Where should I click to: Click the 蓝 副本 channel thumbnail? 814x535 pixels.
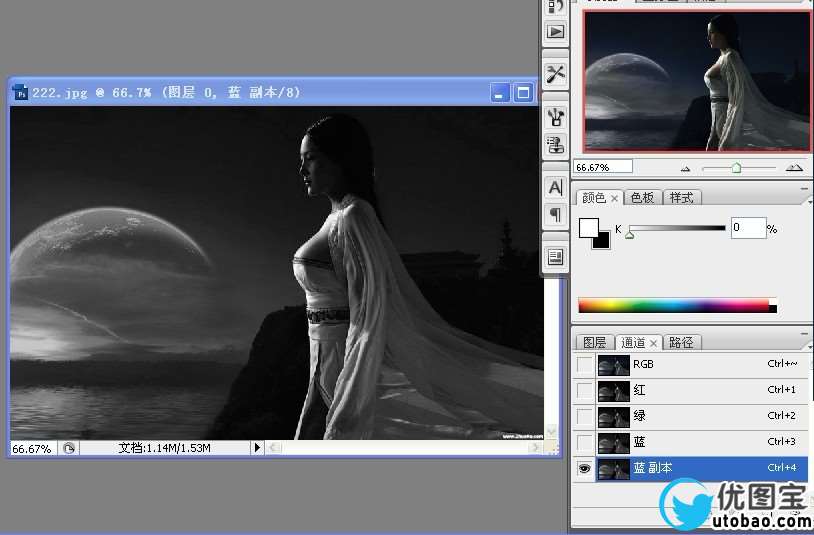613,469
